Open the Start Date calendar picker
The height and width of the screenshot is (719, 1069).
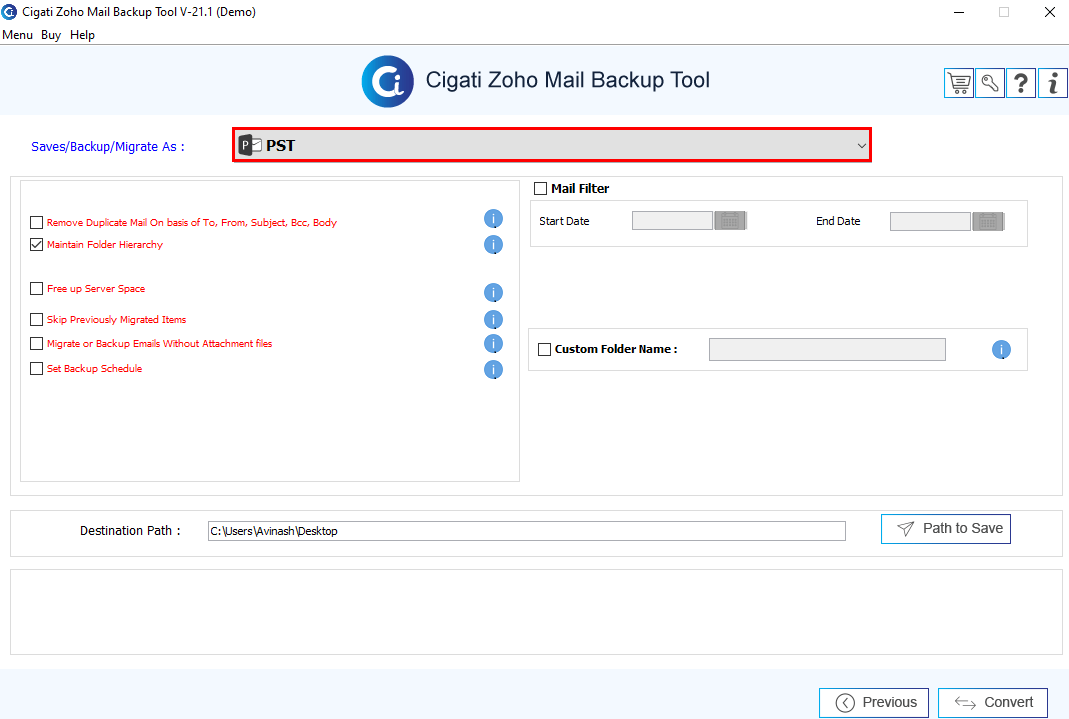pos(730,221)
